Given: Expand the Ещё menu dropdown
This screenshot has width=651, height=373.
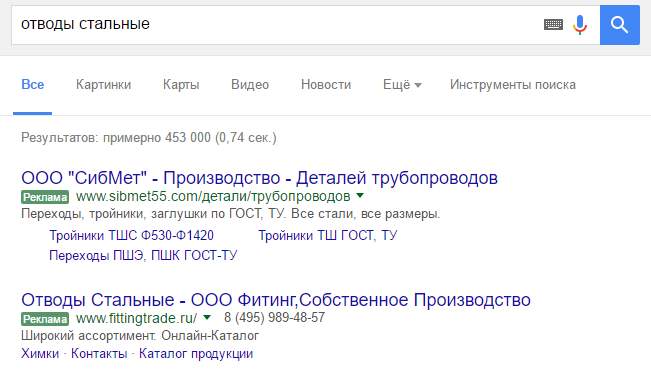Looking at the screenshot, I should pos(402,85).
